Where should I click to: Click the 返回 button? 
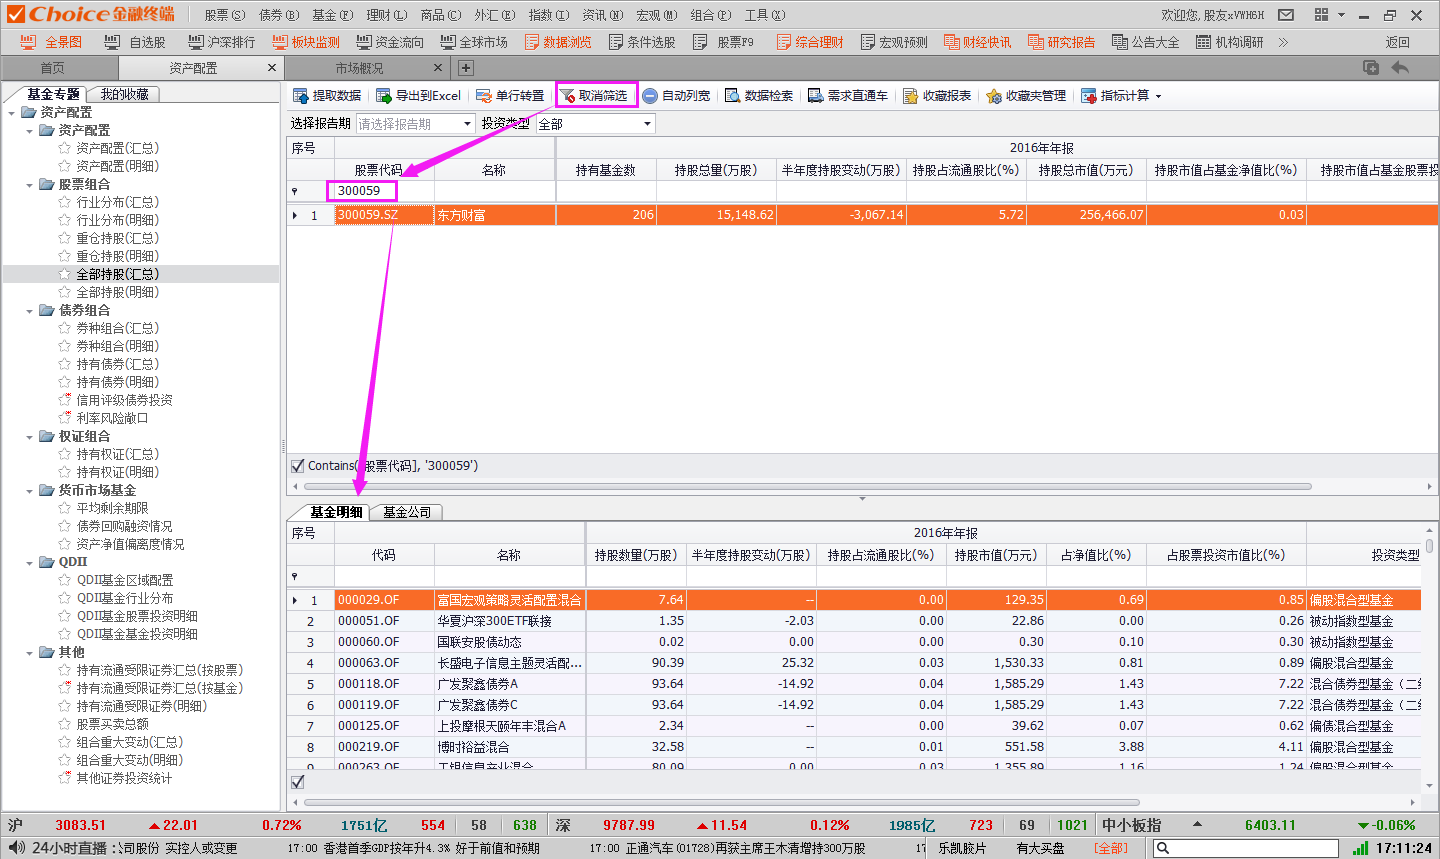(x=1397, y=42)
